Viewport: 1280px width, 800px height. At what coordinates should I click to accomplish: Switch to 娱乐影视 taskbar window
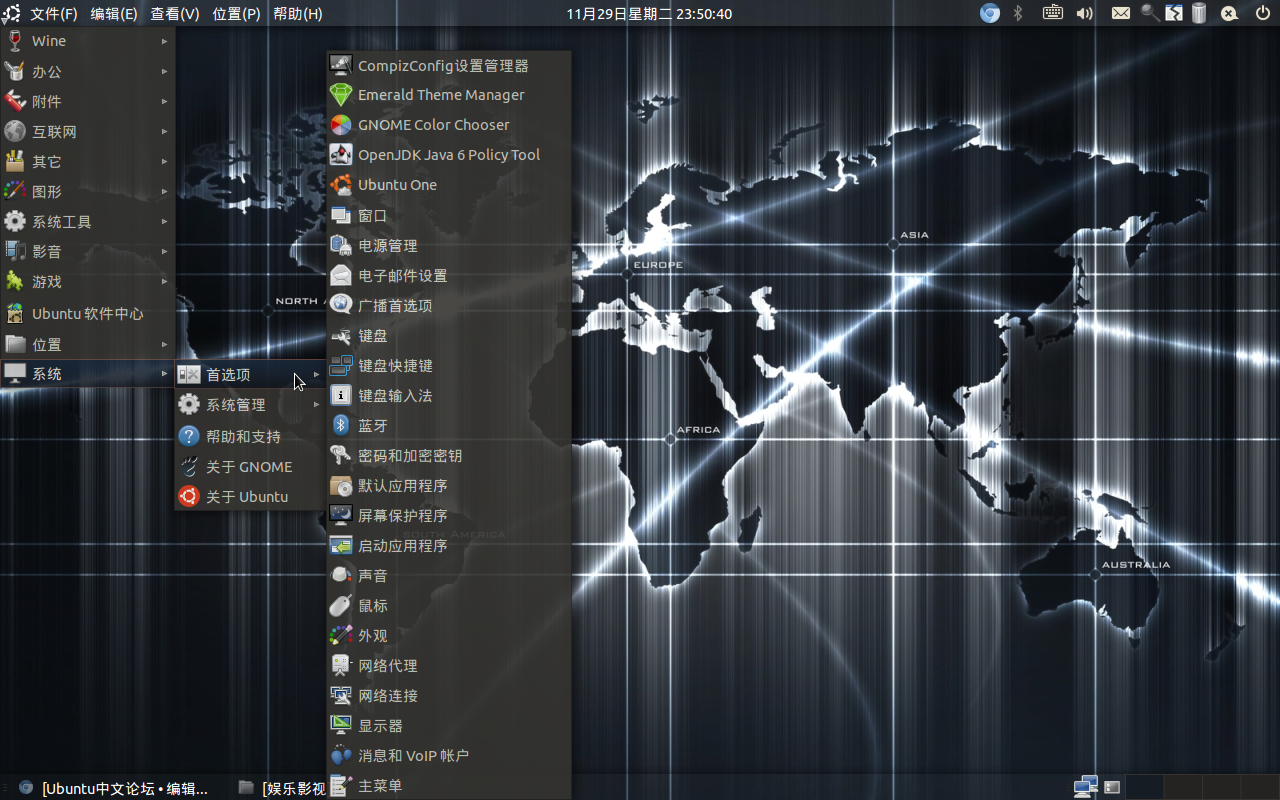(x=282, y=788)
